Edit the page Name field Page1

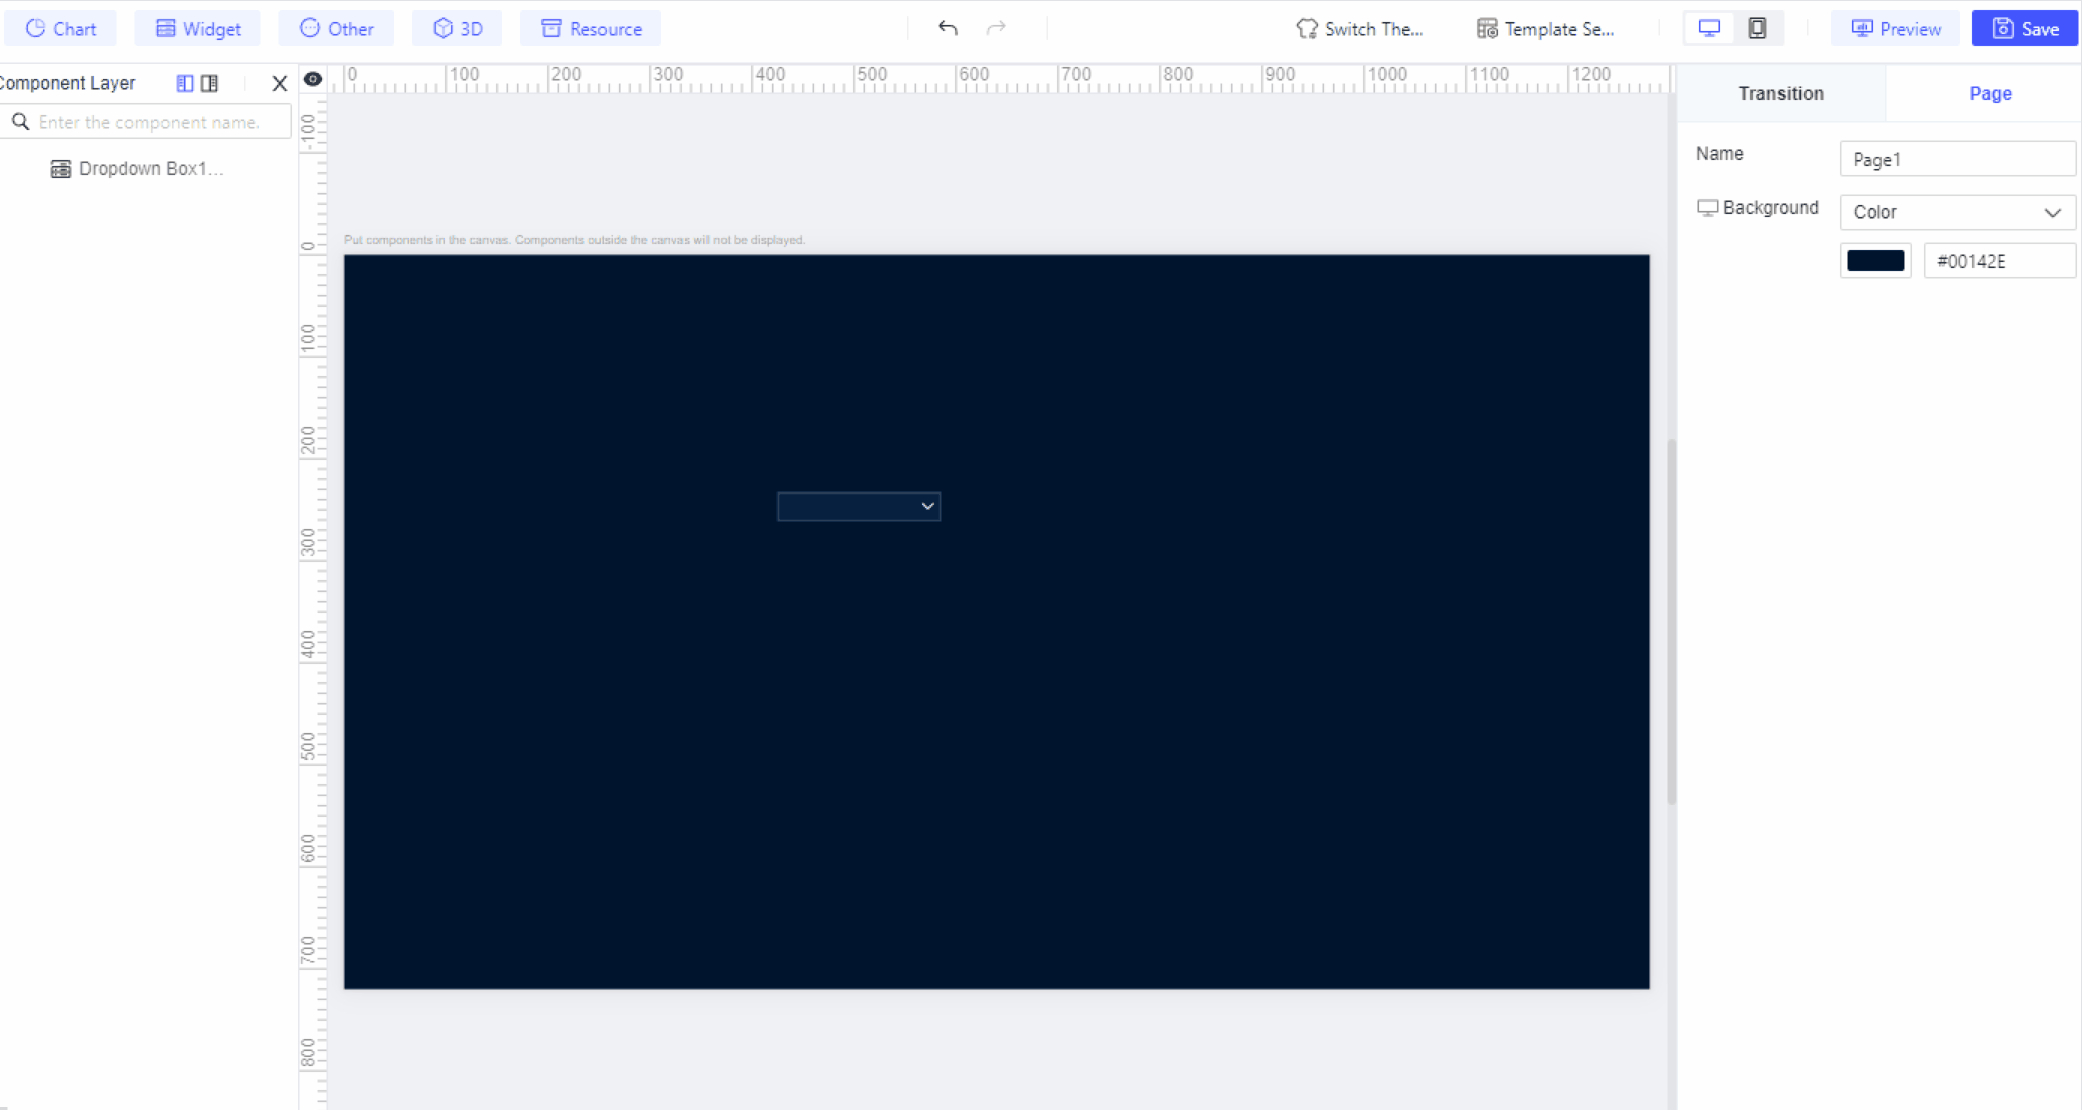click(1957, 159)
